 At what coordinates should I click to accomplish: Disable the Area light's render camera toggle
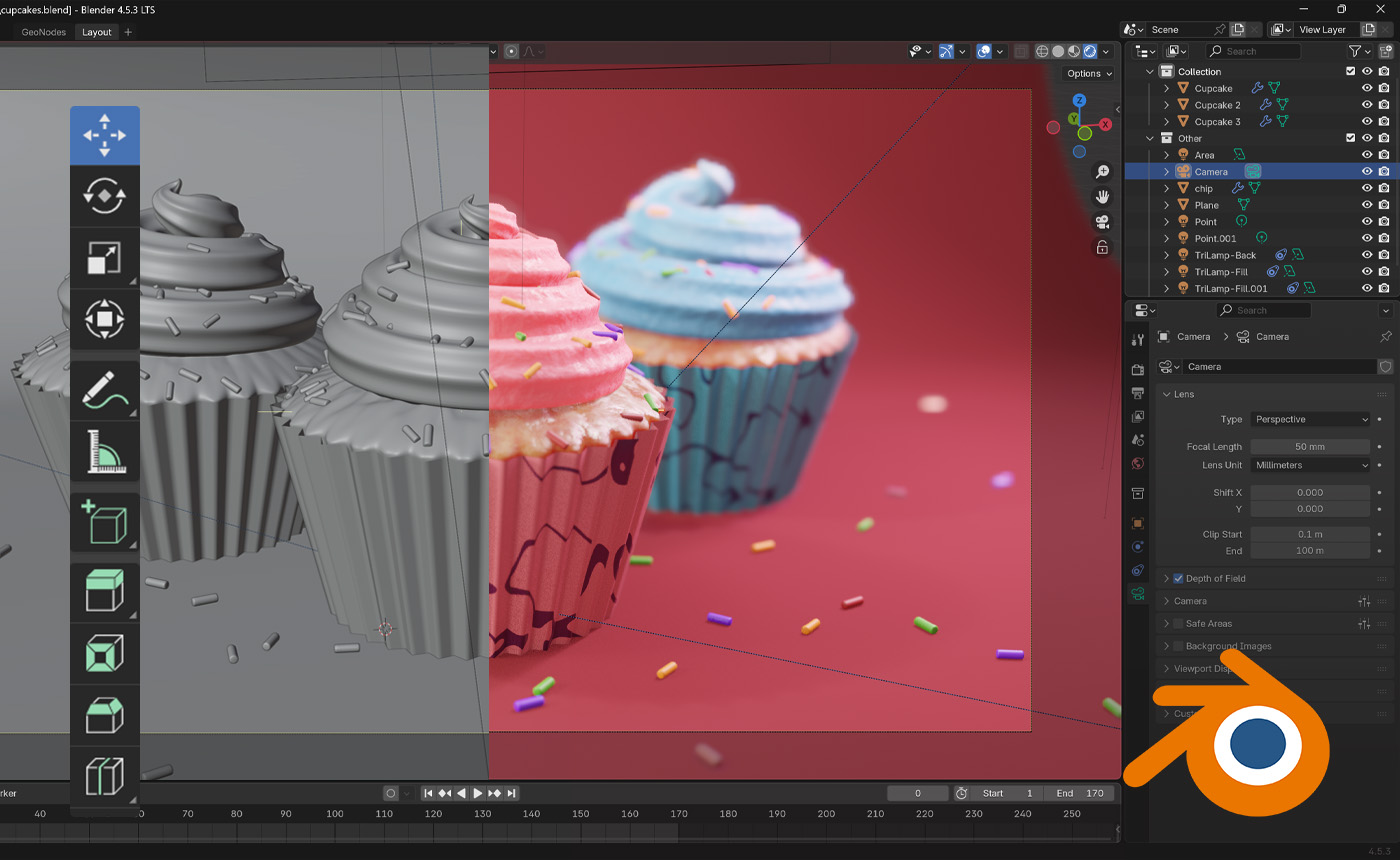coord(1383,154)
